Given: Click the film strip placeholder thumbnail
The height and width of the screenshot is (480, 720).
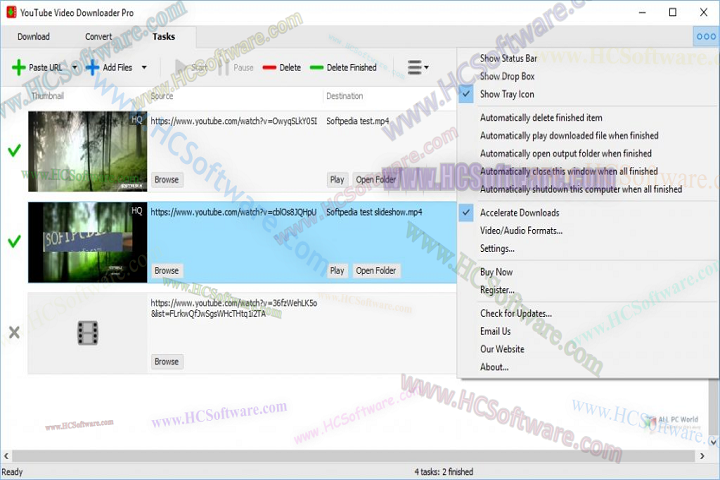Looking at the screenshot, I should [88, 333].
